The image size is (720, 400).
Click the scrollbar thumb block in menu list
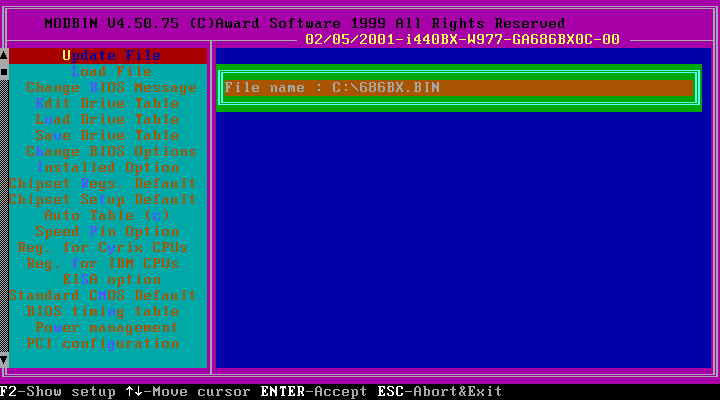coord(4,72)
